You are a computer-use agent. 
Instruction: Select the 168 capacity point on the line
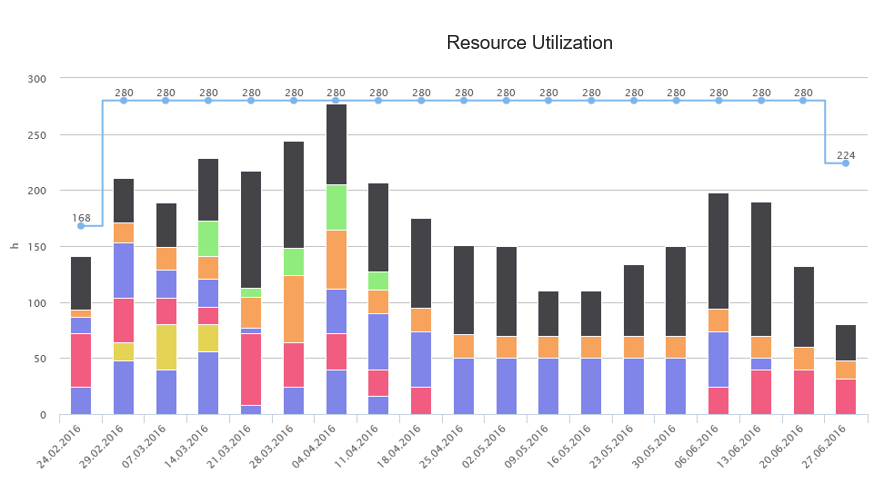pos(81,226)
